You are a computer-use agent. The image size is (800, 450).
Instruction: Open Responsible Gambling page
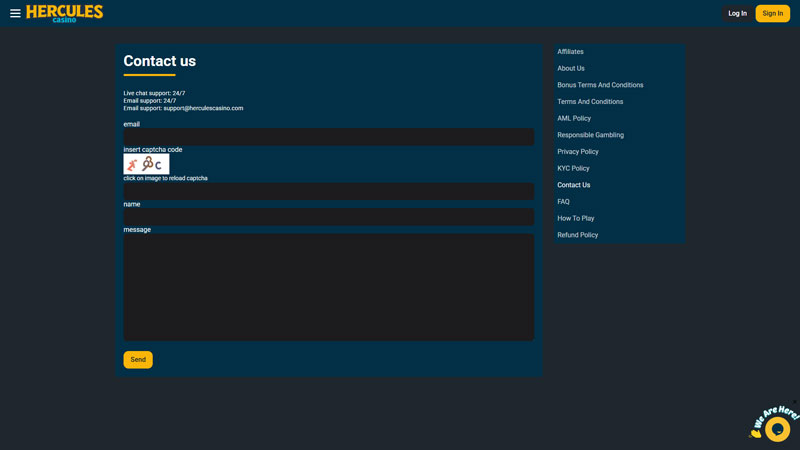coord(590,135)
